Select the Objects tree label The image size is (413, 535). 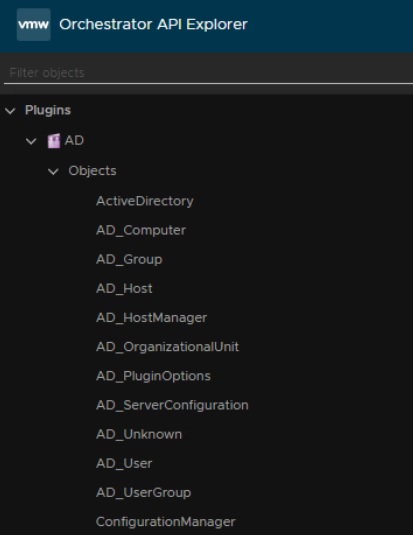tap(92, 171)
